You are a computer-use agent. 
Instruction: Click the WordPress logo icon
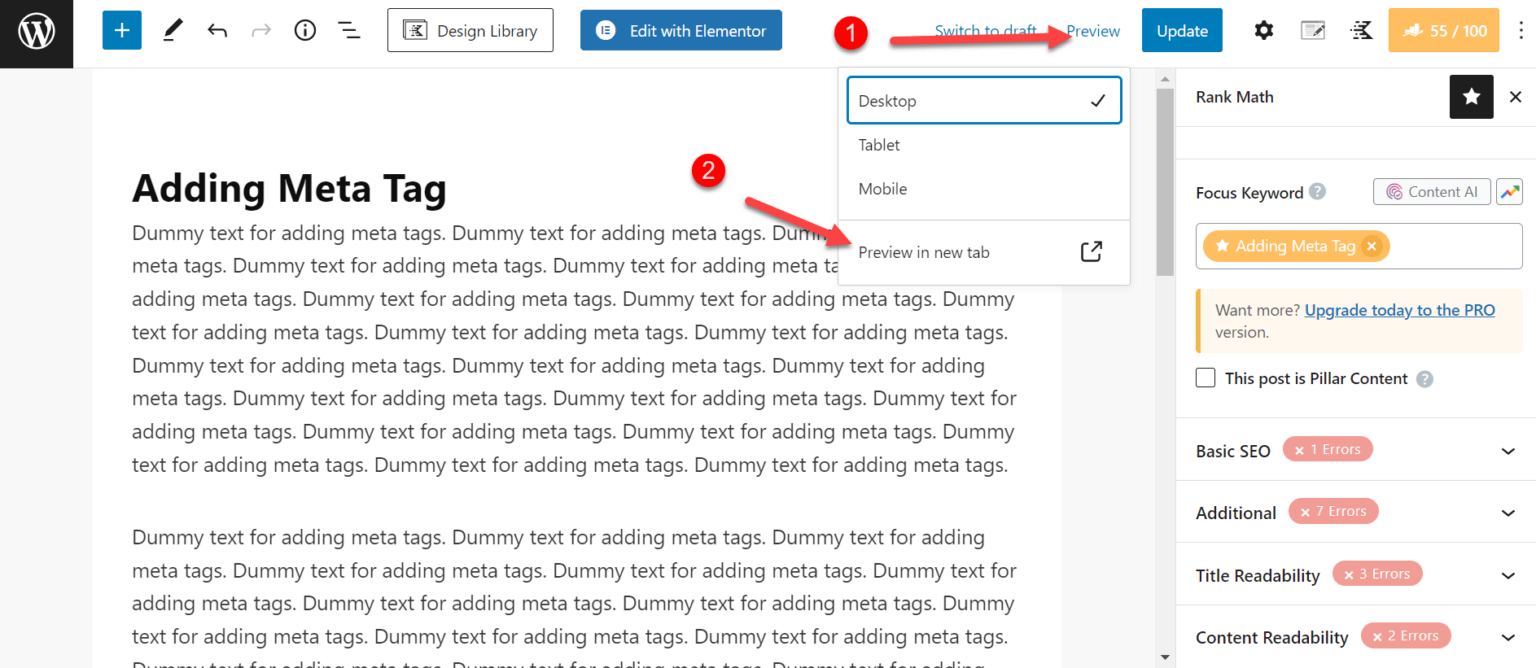coord(36,33)
